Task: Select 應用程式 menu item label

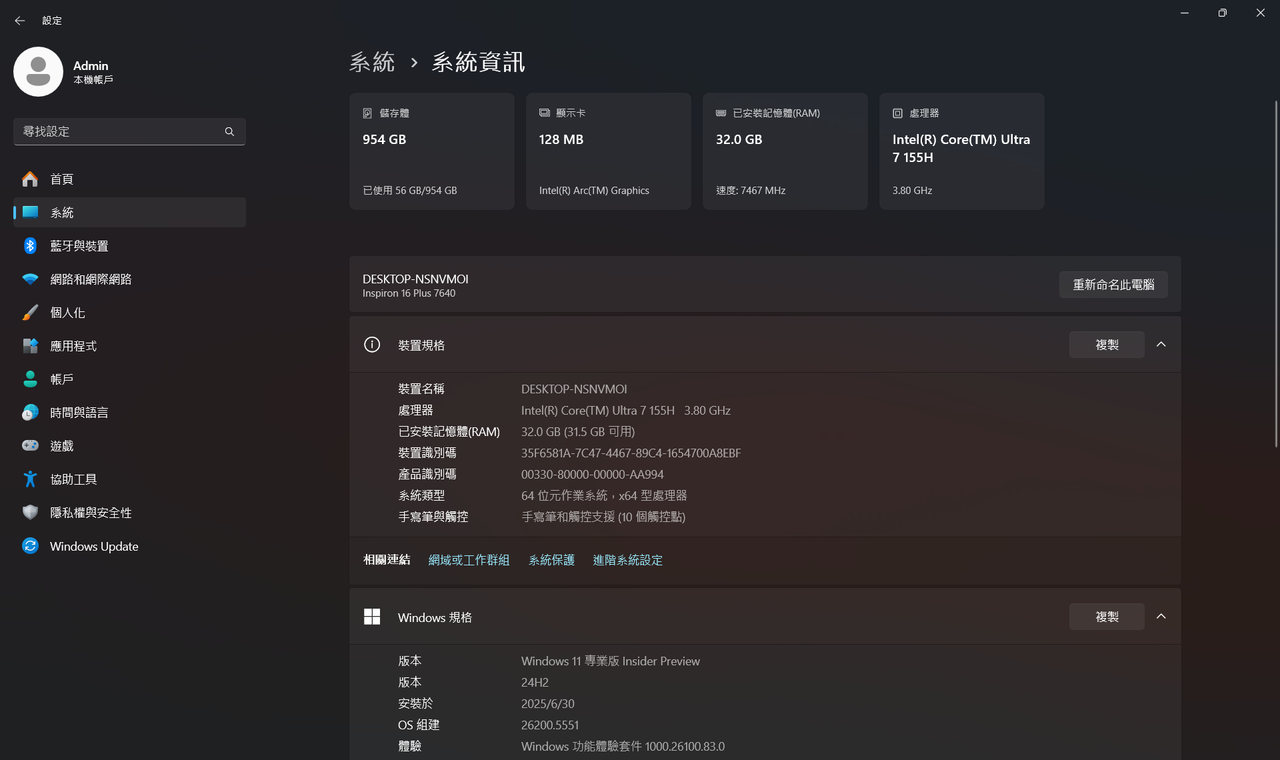Action: pos(74,346)
